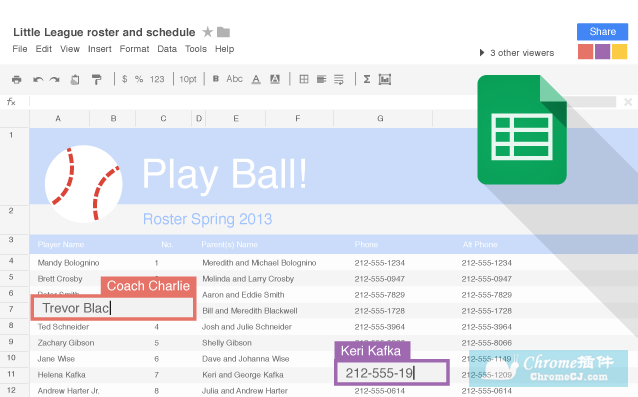Click the Mandy Bolognino cell

click(68, 263)
